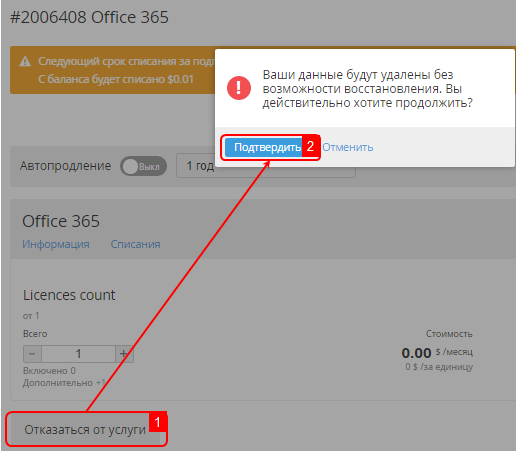Click the dialog warning message text

click(368, 89)
